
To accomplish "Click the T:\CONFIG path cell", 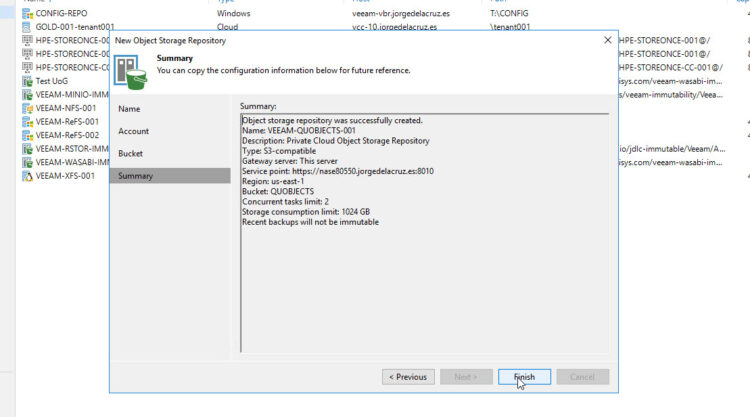I will [x=509, y=13].
